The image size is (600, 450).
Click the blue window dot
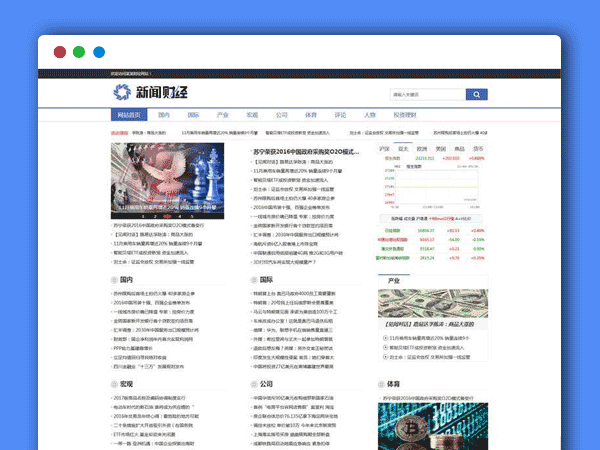[x=99, y=52]
